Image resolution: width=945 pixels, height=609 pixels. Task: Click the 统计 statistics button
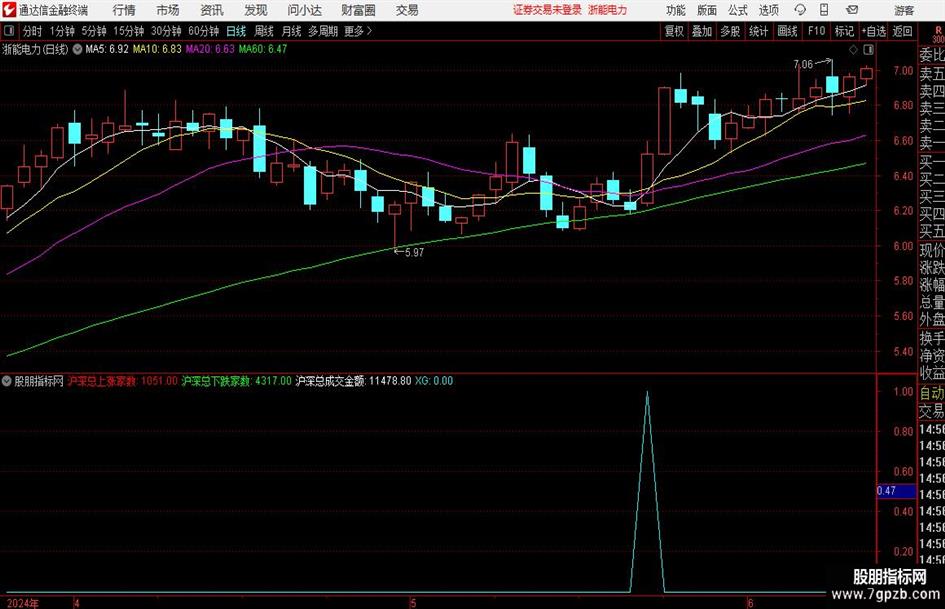point(758,31)
